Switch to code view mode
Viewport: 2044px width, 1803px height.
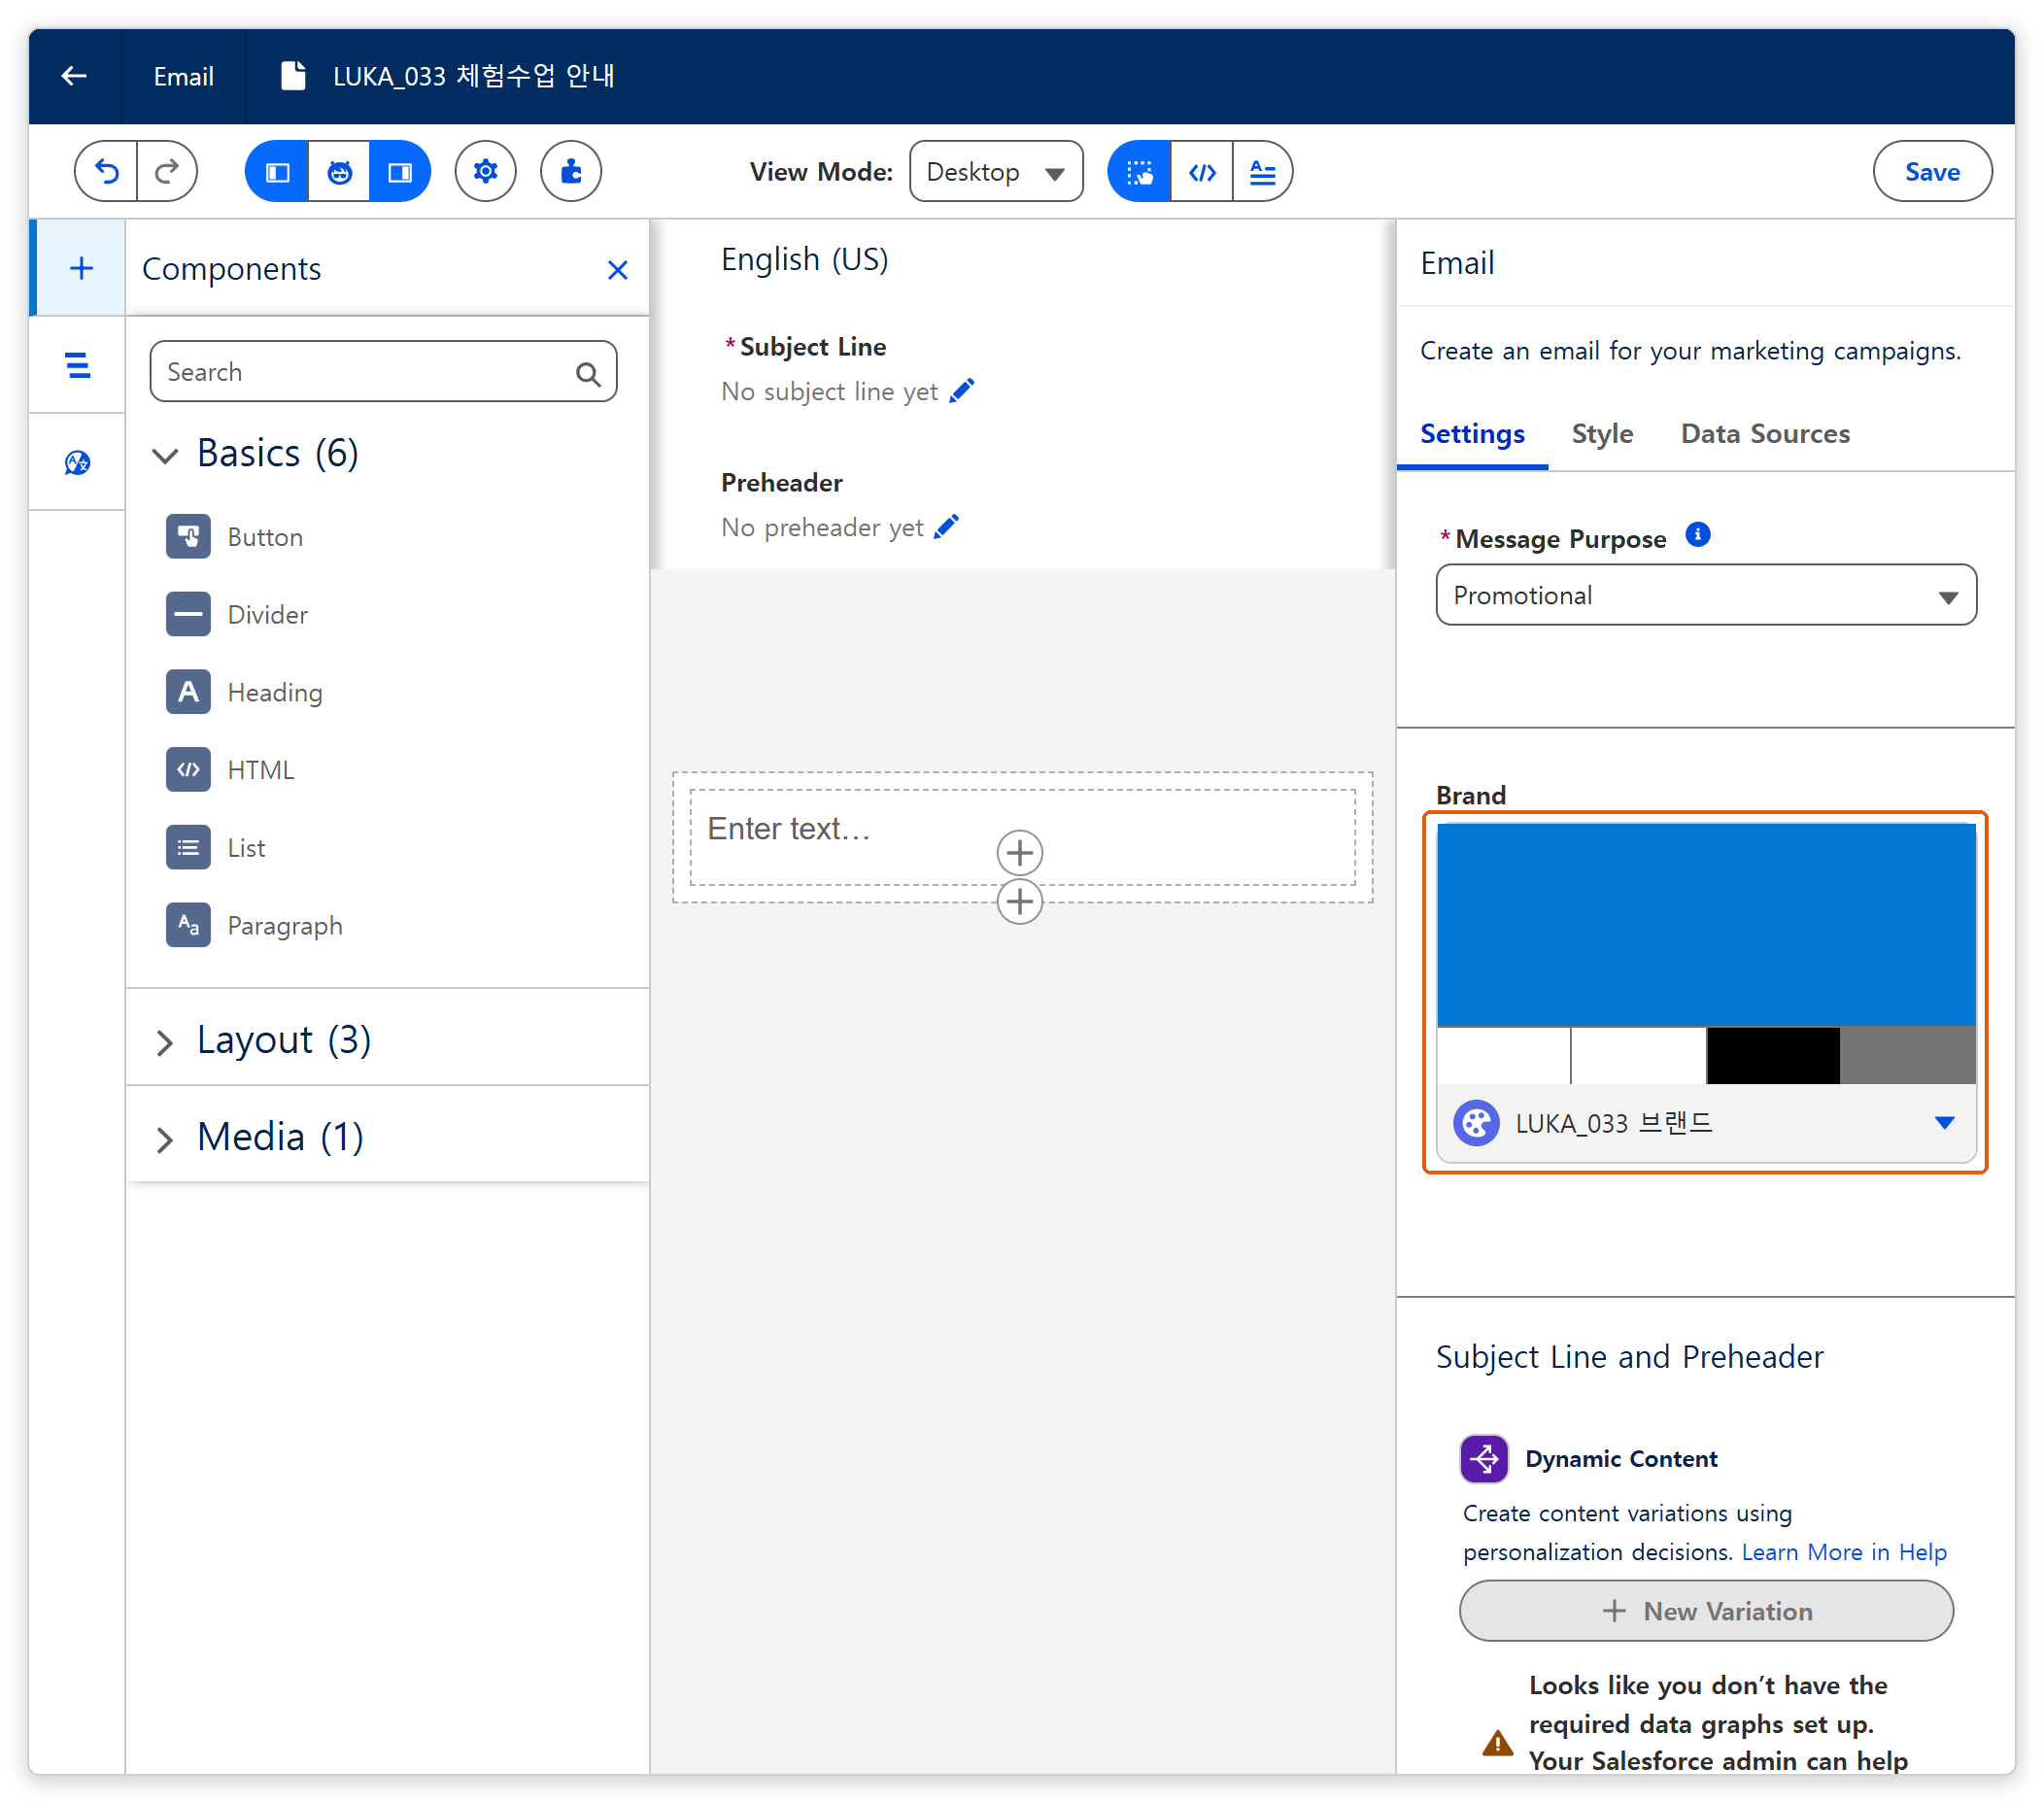pyautogui.click(x=1202, y=172)
